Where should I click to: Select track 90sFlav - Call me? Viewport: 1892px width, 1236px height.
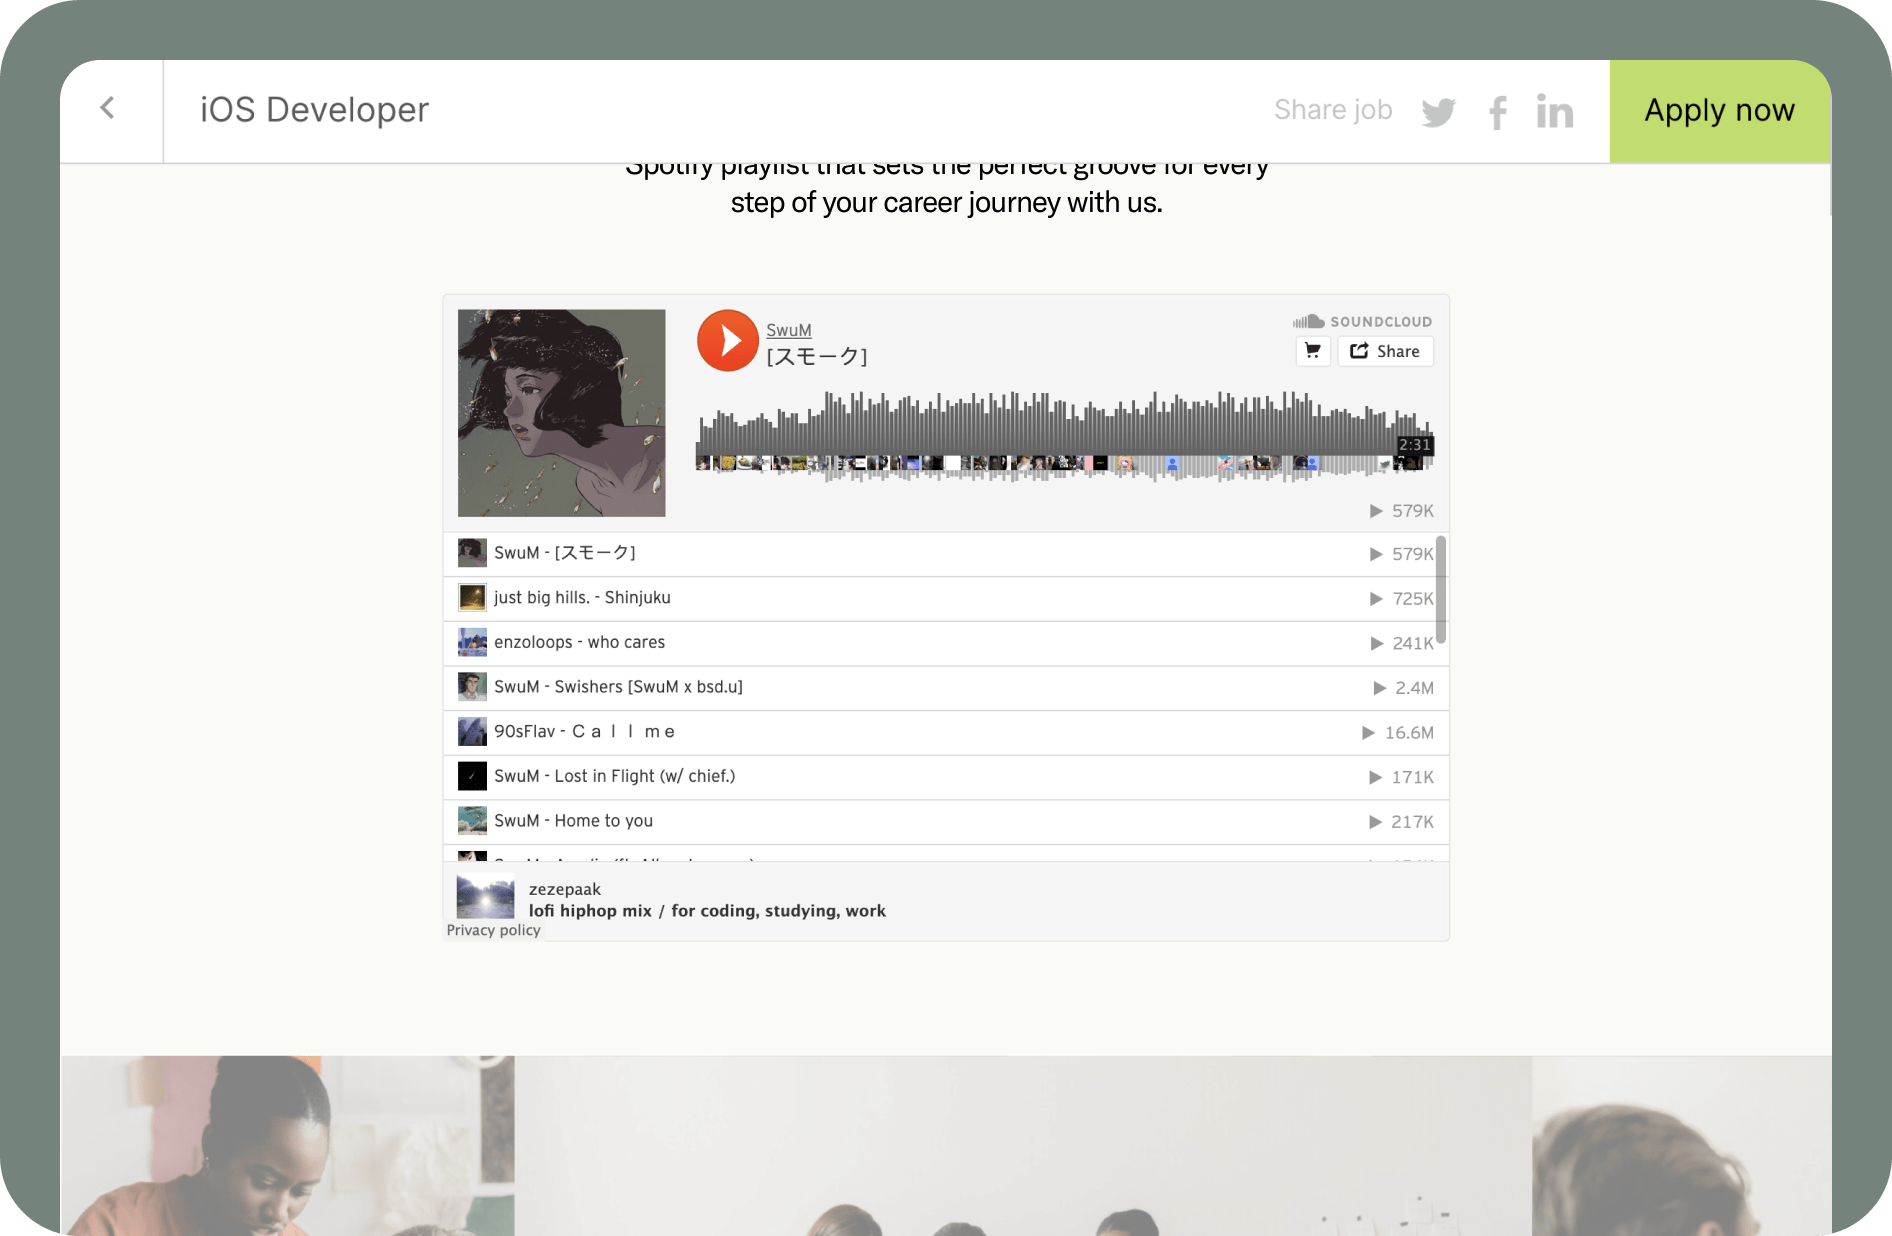(x=940, y=732)
